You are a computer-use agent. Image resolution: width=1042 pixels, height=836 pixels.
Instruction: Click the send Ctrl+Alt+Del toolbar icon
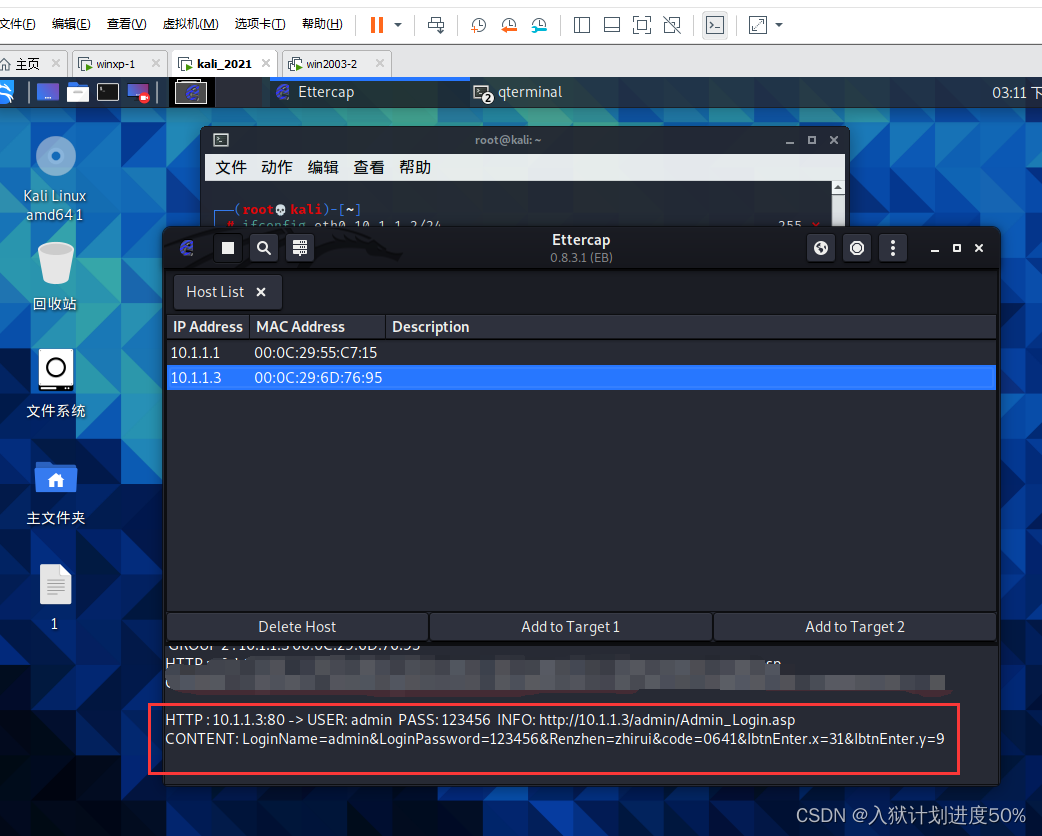coord(436,25)
